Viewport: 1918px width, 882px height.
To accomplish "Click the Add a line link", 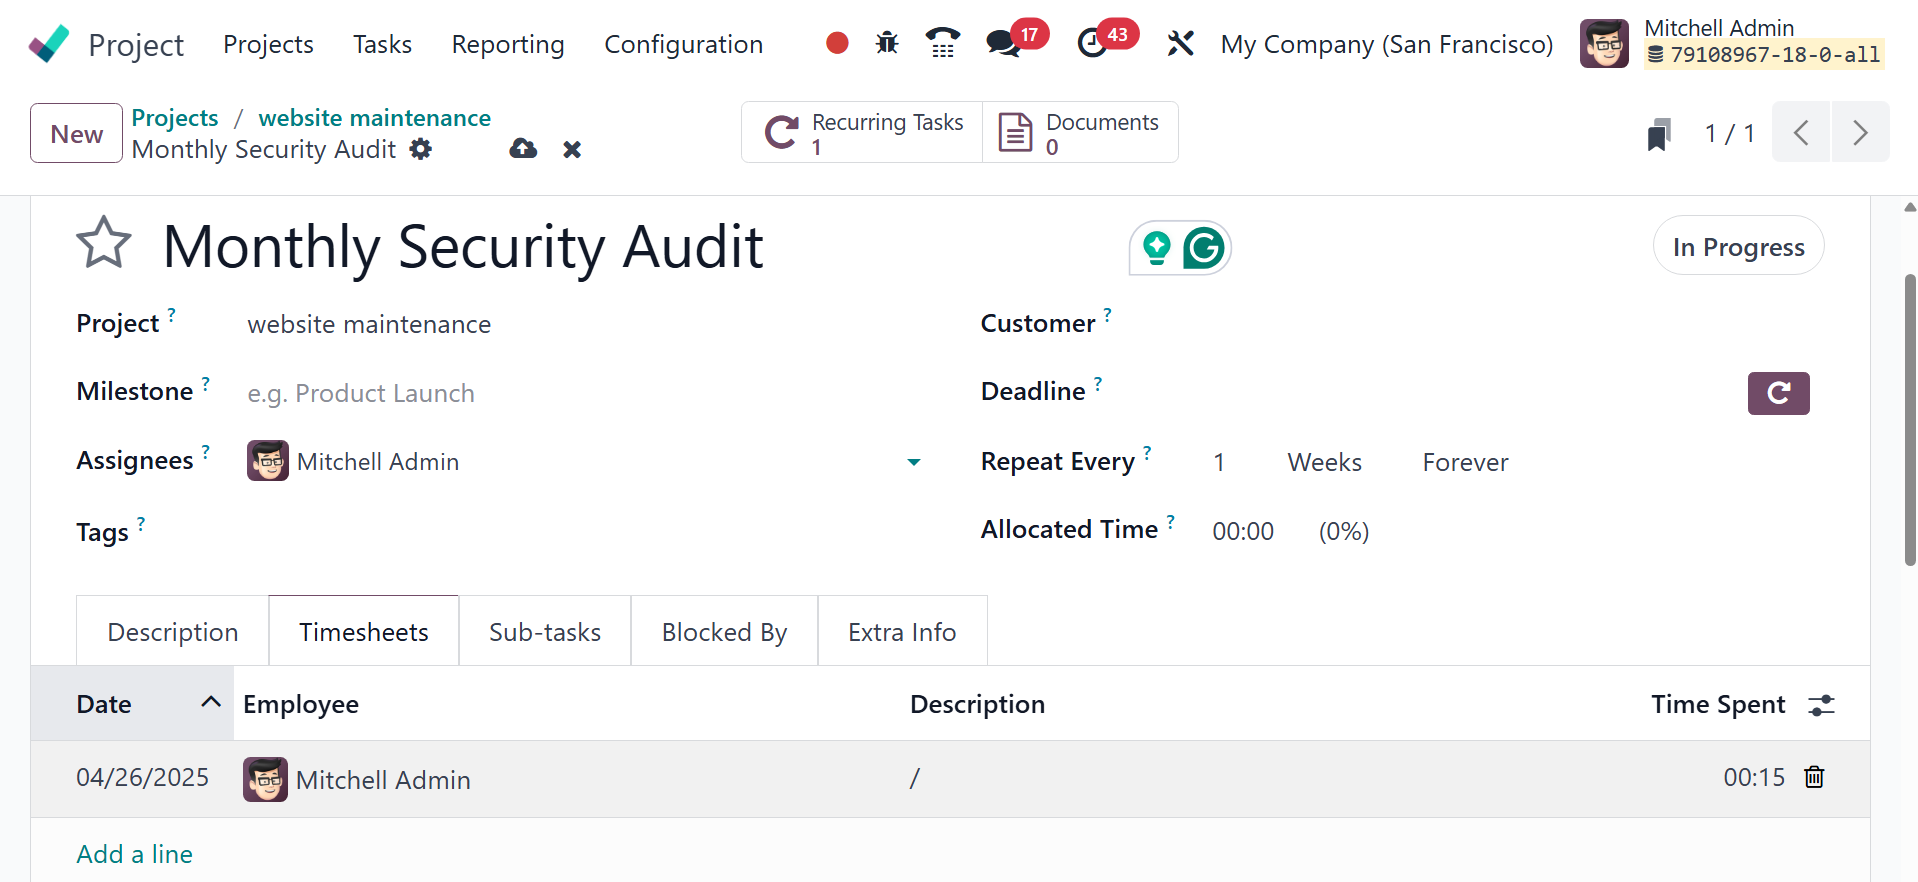I will pyautogui.click(x=135, y=854).
